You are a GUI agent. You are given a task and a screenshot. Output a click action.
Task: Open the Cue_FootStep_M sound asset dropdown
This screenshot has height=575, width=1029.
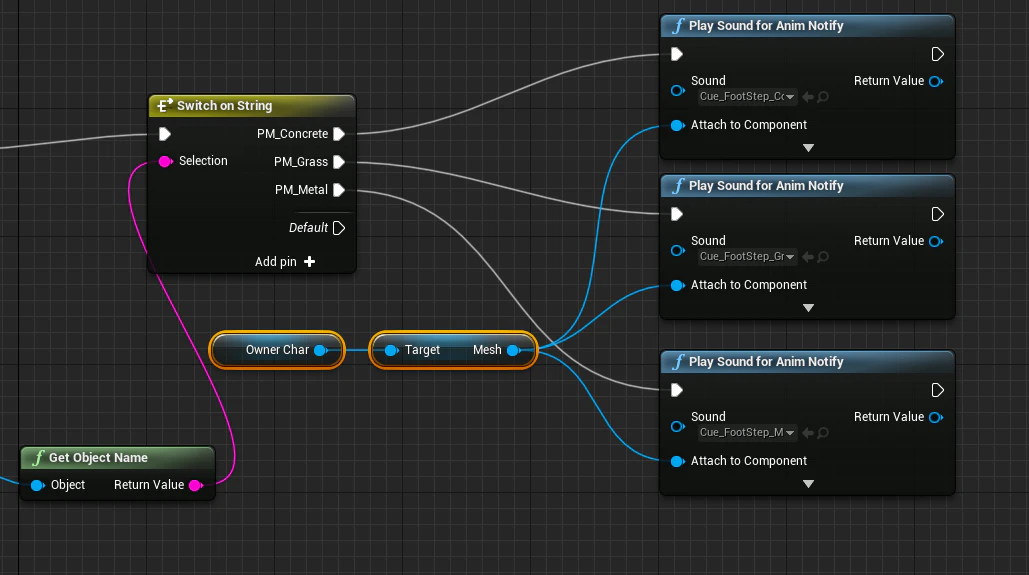(747, 433)
